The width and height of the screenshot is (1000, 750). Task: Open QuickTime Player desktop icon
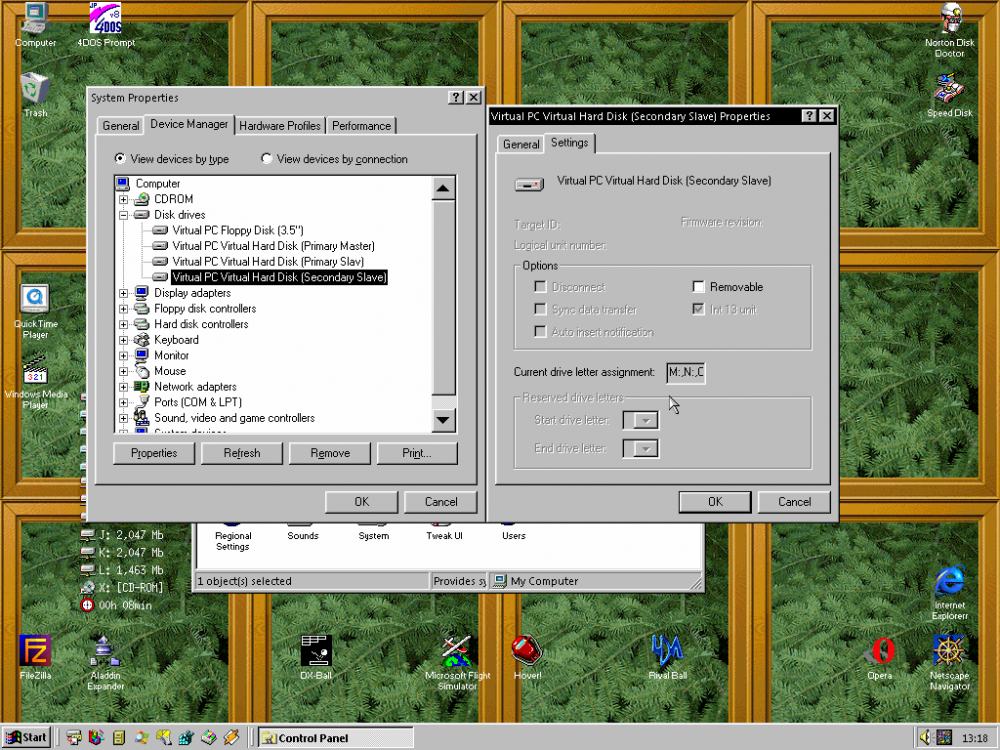(x=35, y=299)
